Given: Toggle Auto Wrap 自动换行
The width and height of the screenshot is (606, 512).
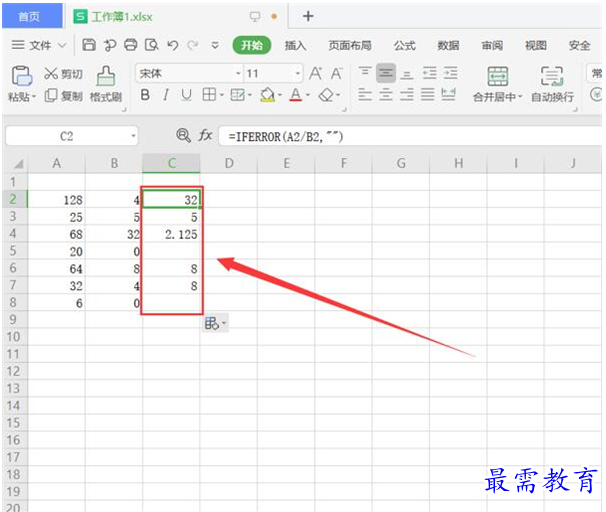Looking at the screenshot, I should point(552,84).
